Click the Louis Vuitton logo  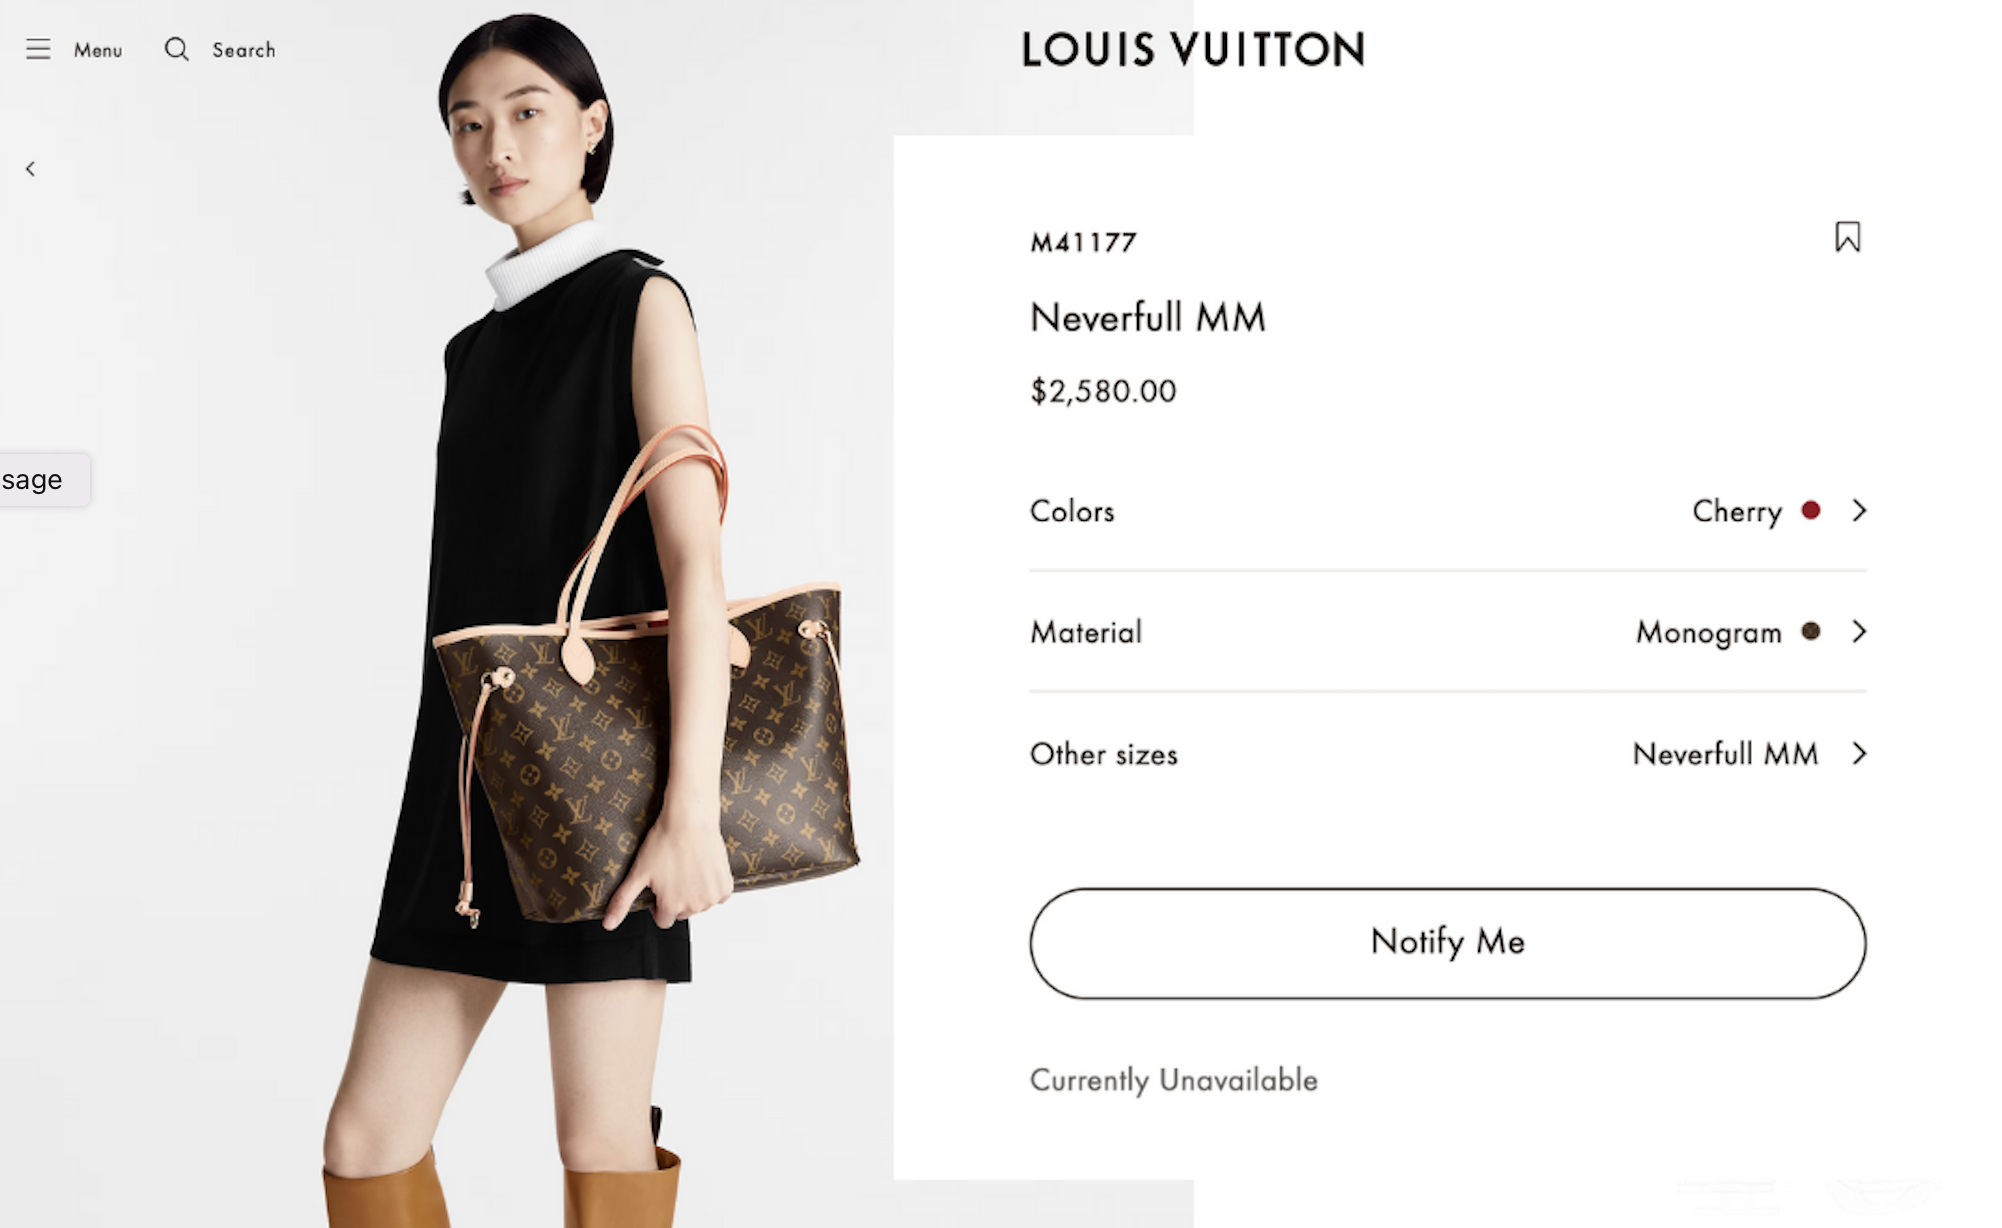(x=1193, y=49)
